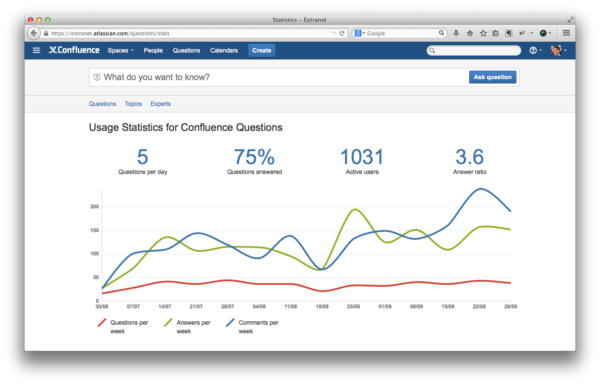Click the Create button
The height and width of the screenshot is (385, 600).
(262, 51)
